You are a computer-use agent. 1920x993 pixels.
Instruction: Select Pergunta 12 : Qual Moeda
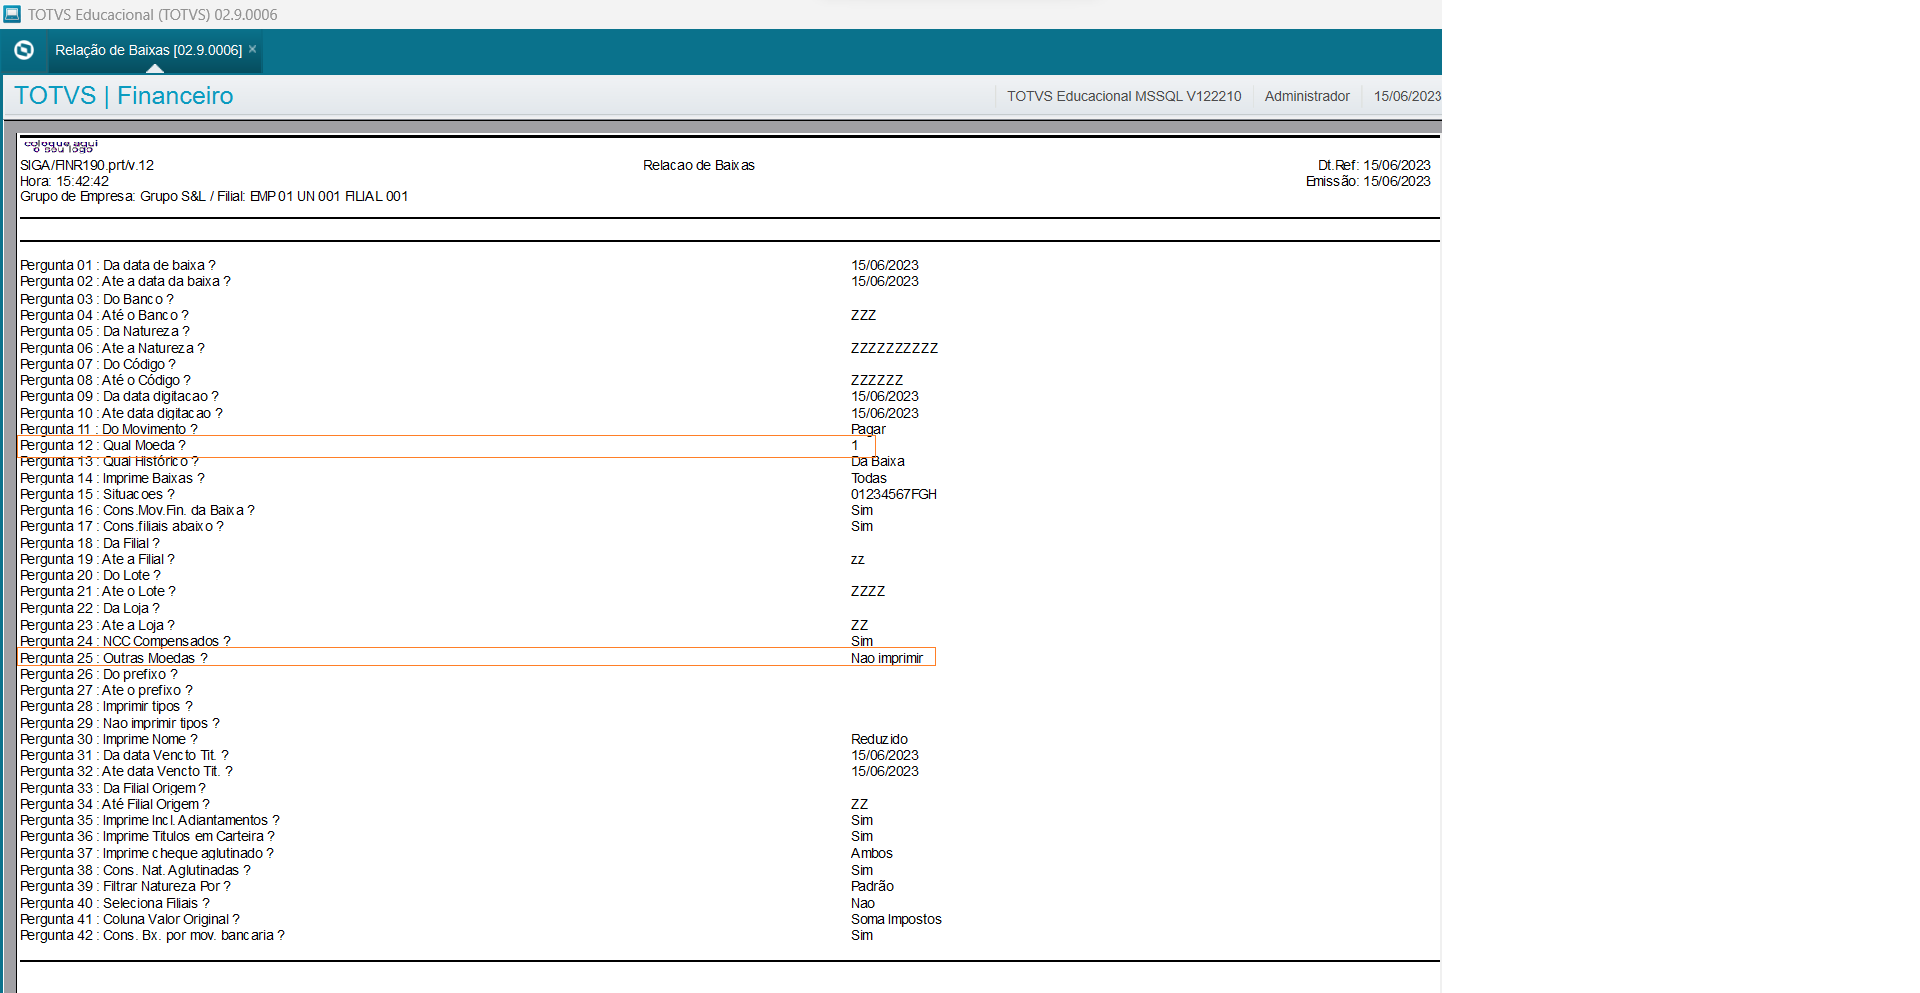click(x=103, y=445)
